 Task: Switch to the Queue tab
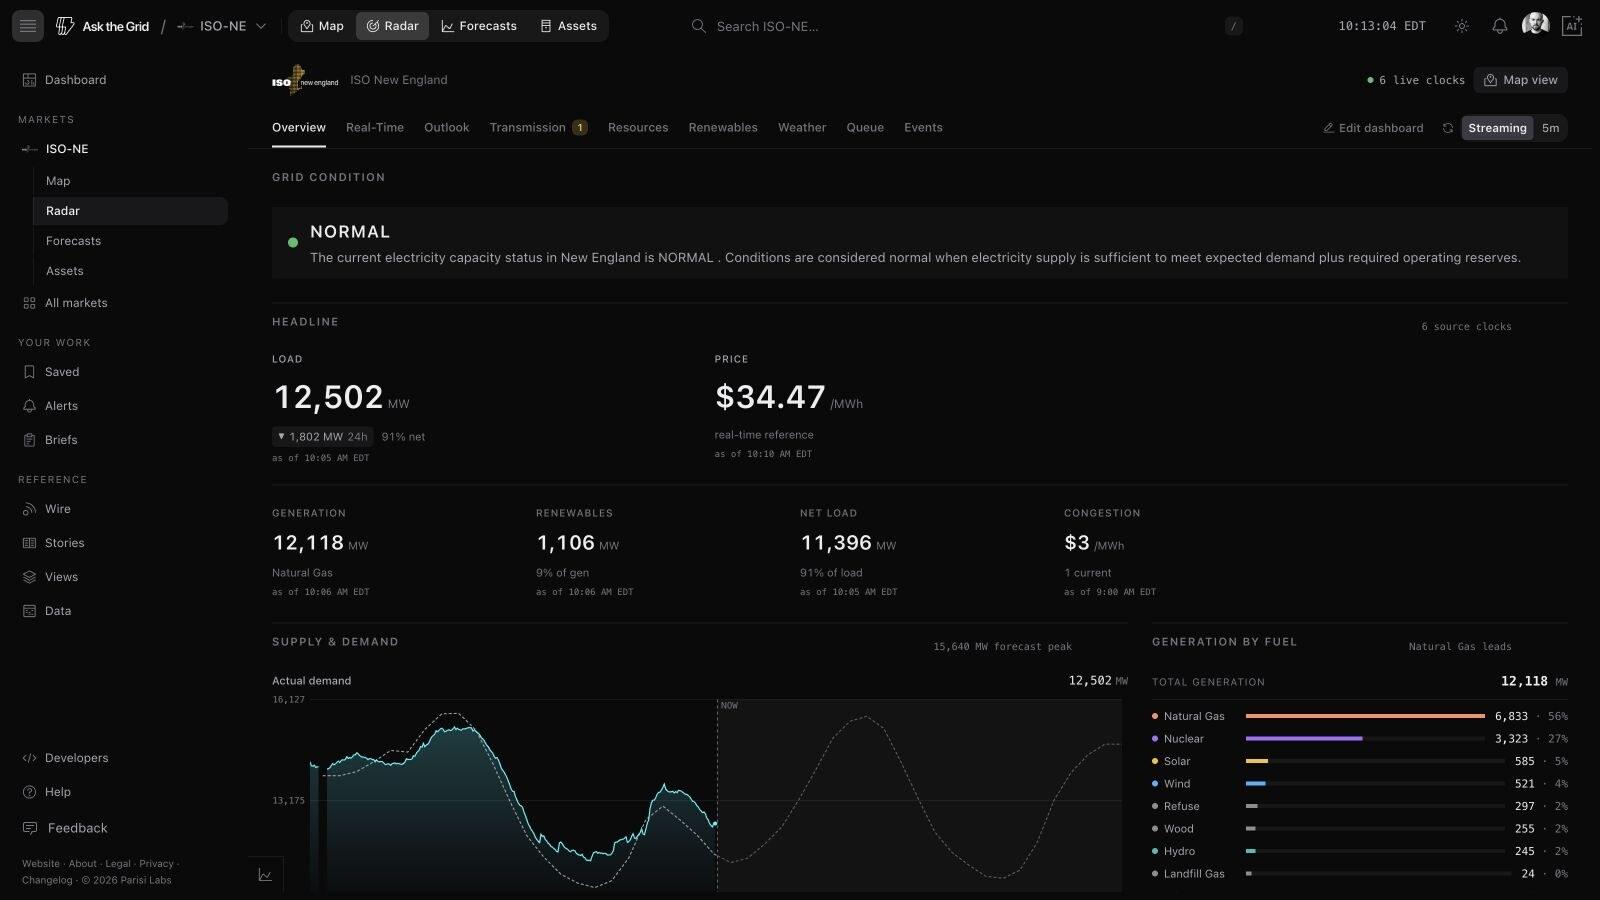865,128
